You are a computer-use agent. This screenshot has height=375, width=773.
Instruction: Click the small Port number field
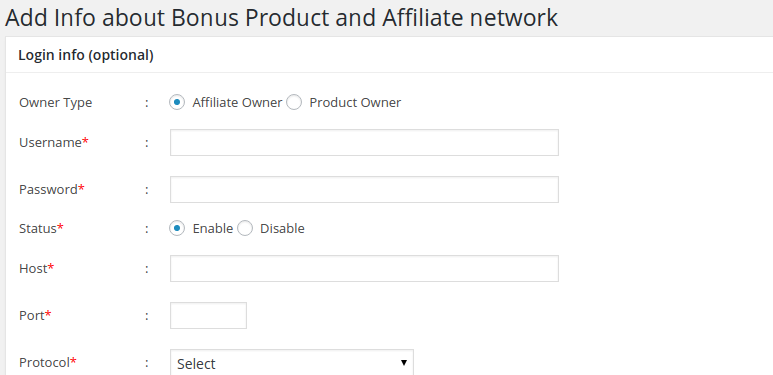[x=208, y=315]
